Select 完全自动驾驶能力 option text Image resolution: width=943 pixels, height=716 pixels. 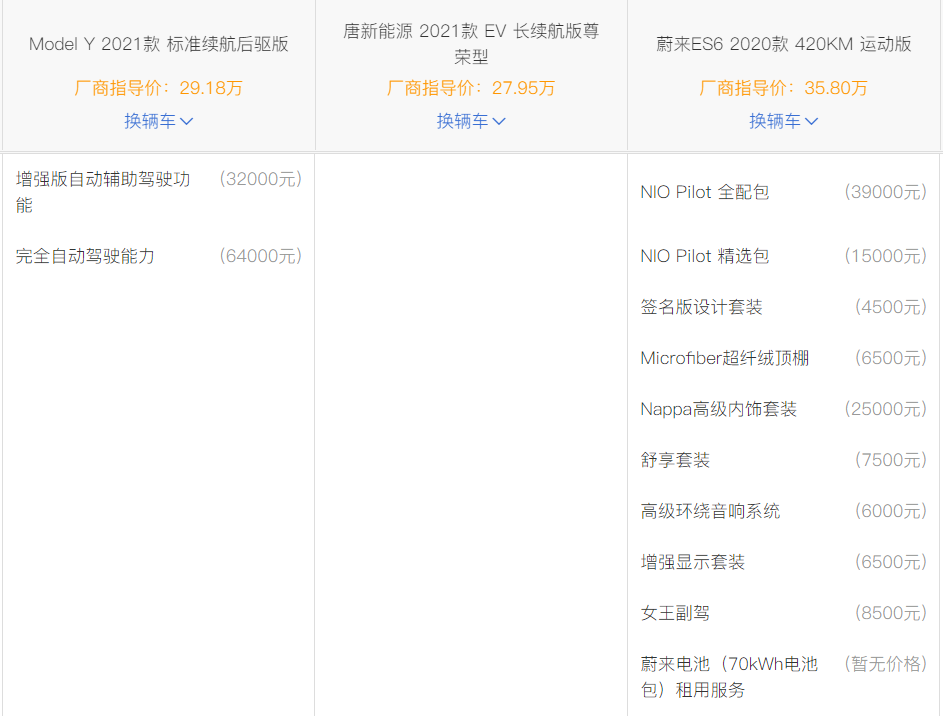[85, 256]
